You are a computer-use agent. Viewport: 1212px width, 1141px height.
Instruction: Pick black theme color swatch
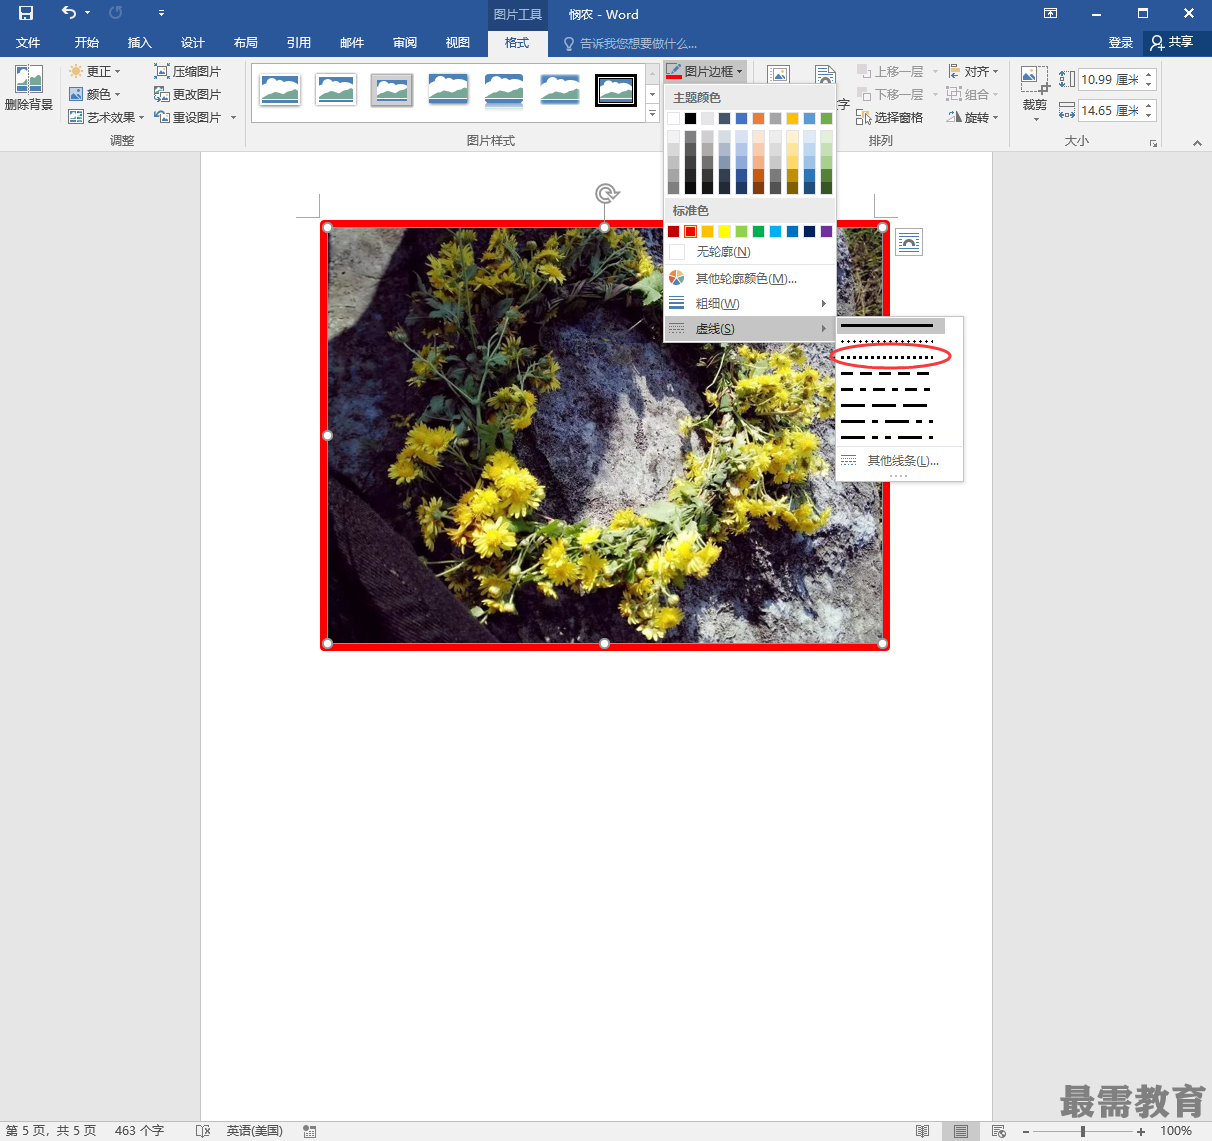point(690,118)
